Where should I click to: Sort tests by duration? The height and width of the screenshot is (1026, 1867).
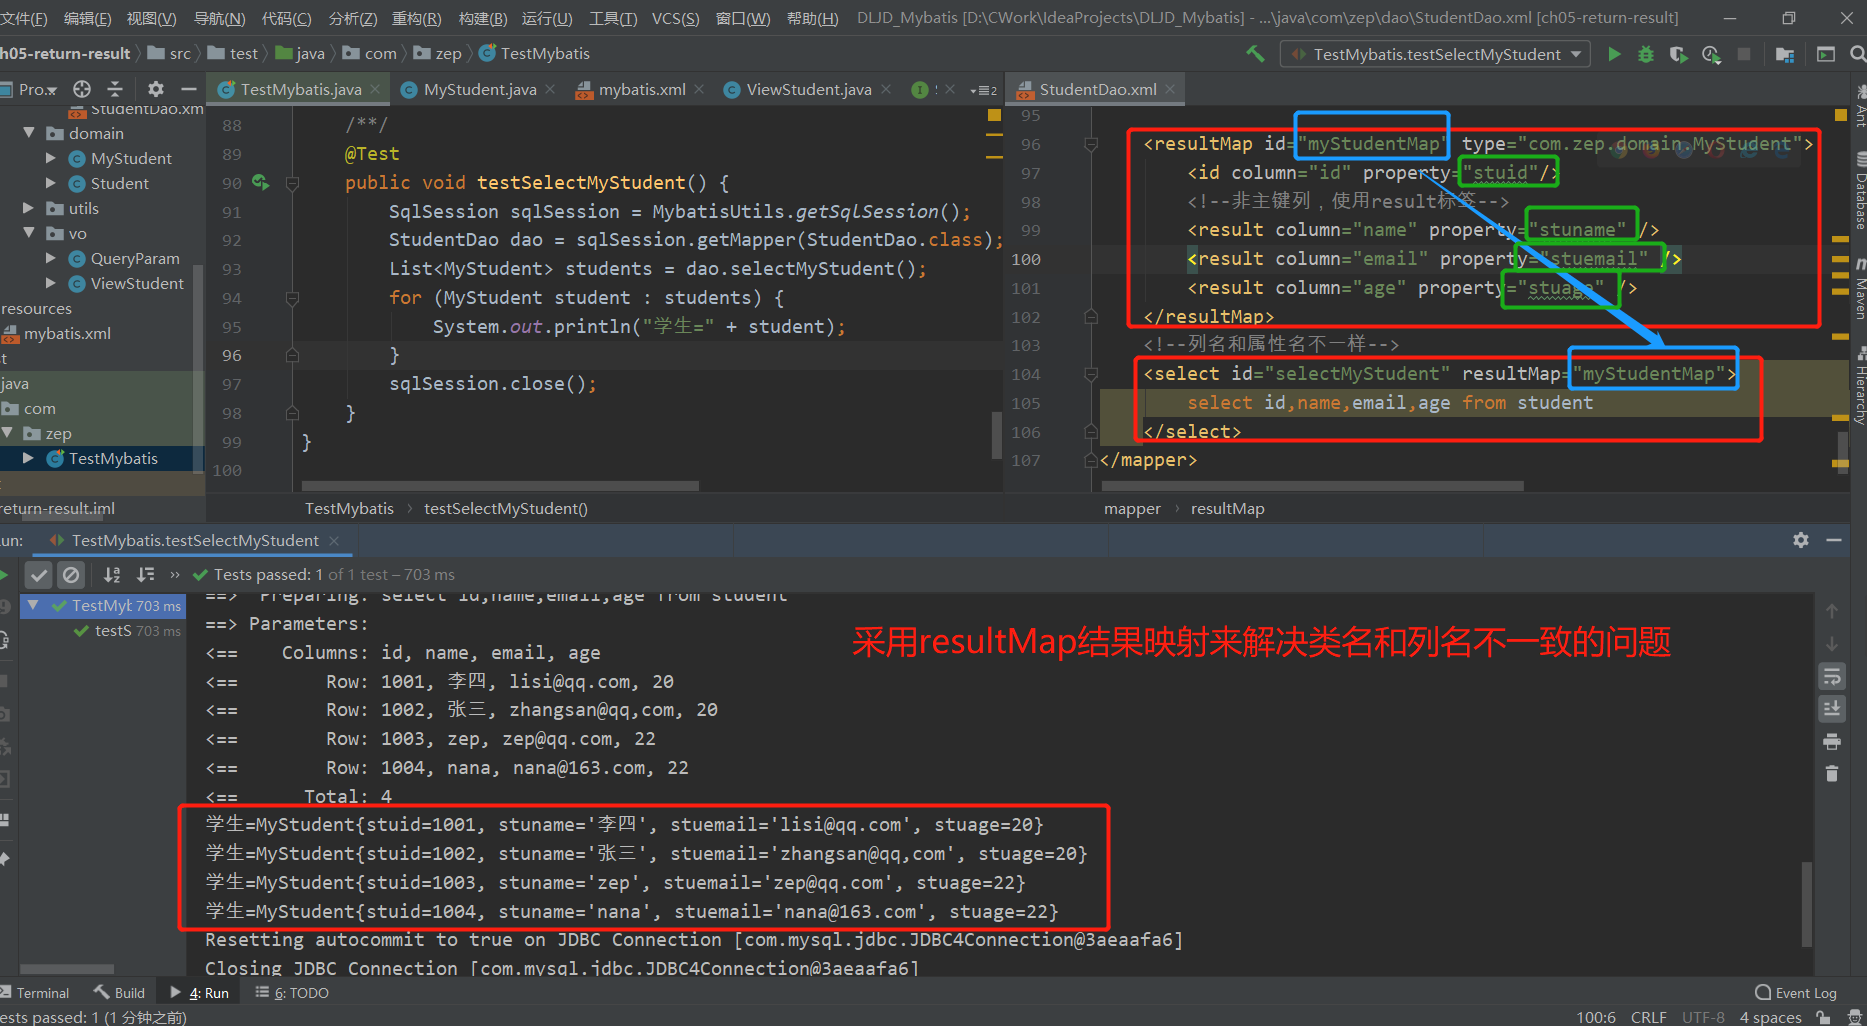click(146, 574)
